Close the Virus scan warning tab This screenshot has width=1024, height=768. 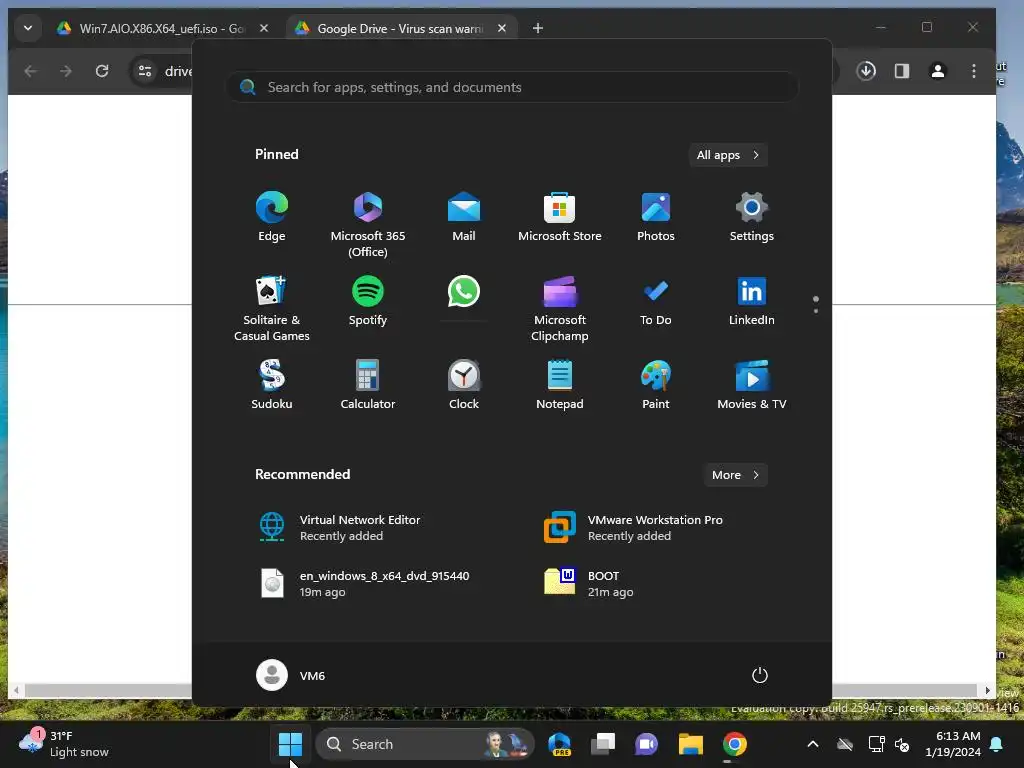point(502,28)
